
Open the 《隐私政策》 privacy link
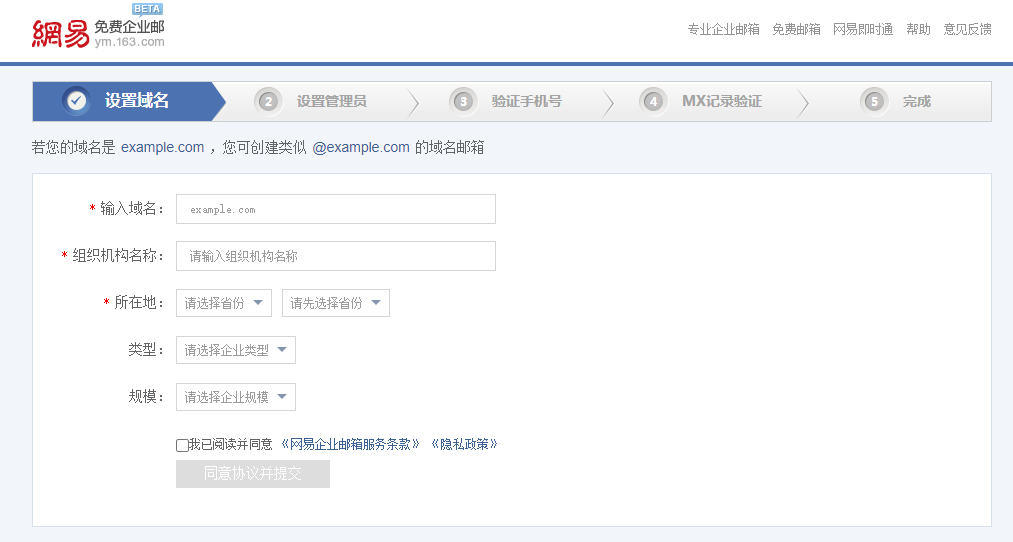pyautogui.click(x=464, y=444)
